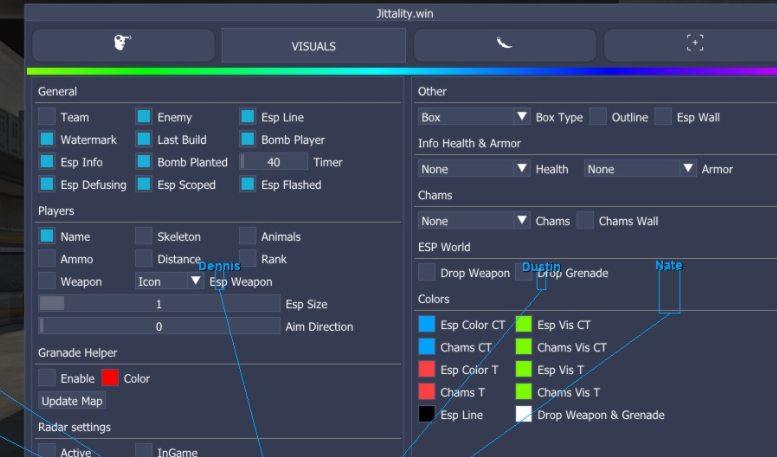The width and height of the screenshot is (777, 457).
Task: Click the Esp Size slider
Action: point(159,304)
